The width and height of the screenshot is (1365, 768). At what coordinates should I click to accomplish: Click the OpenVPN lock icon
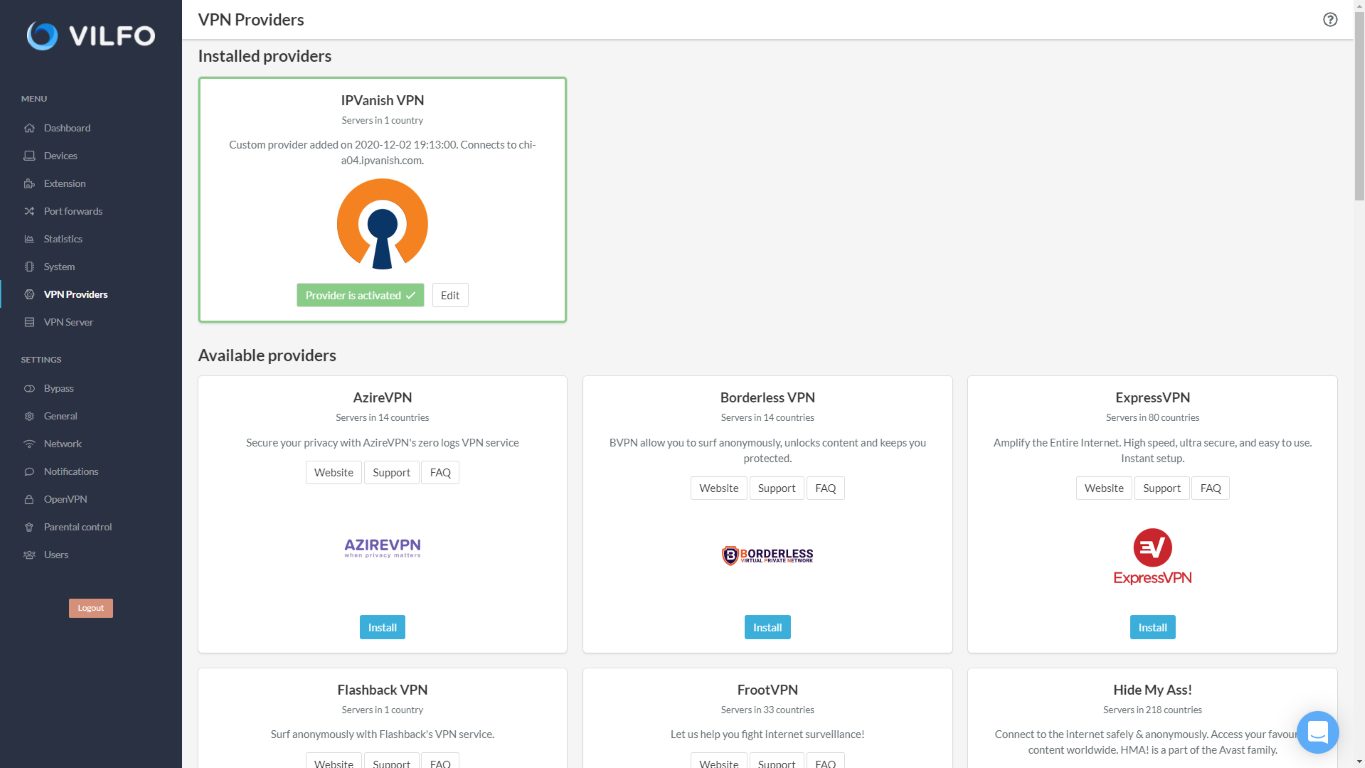[x=30, y=499]
